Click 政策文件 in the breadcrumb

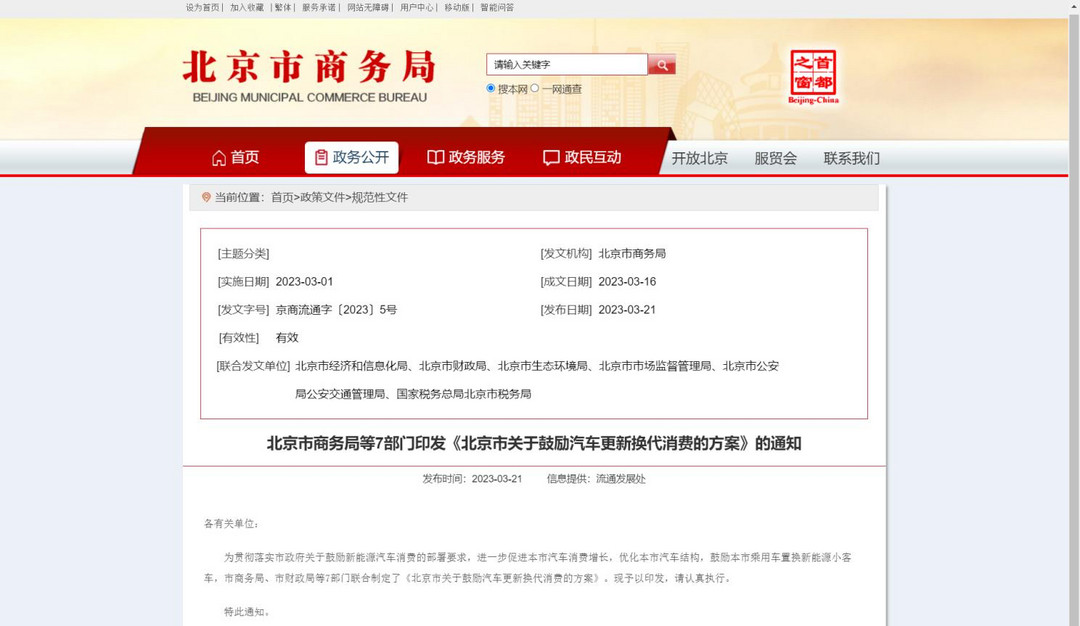[322, 198]
